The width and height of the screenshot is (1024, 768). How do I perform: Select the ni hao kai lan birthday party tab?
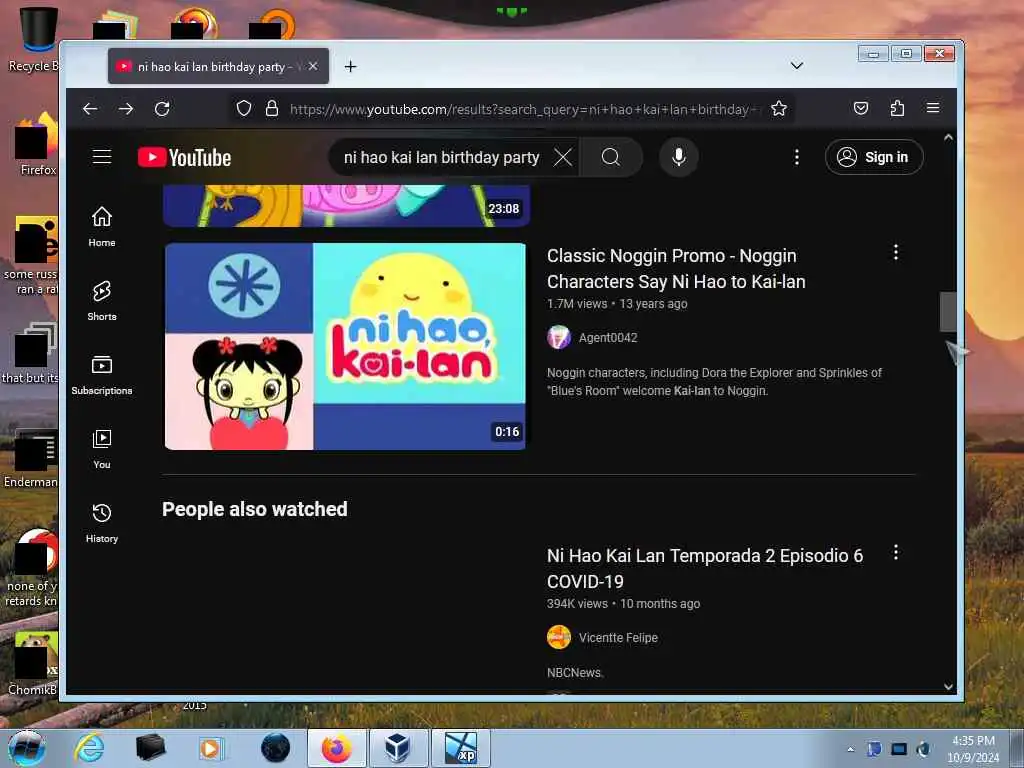pos(218,67)
